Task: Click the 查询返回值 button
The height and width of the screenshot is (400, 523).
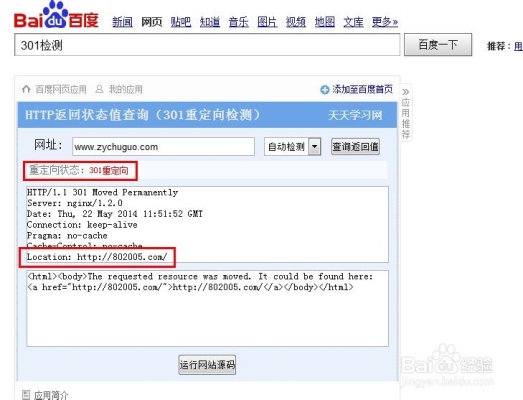Action: click(355, 147)
